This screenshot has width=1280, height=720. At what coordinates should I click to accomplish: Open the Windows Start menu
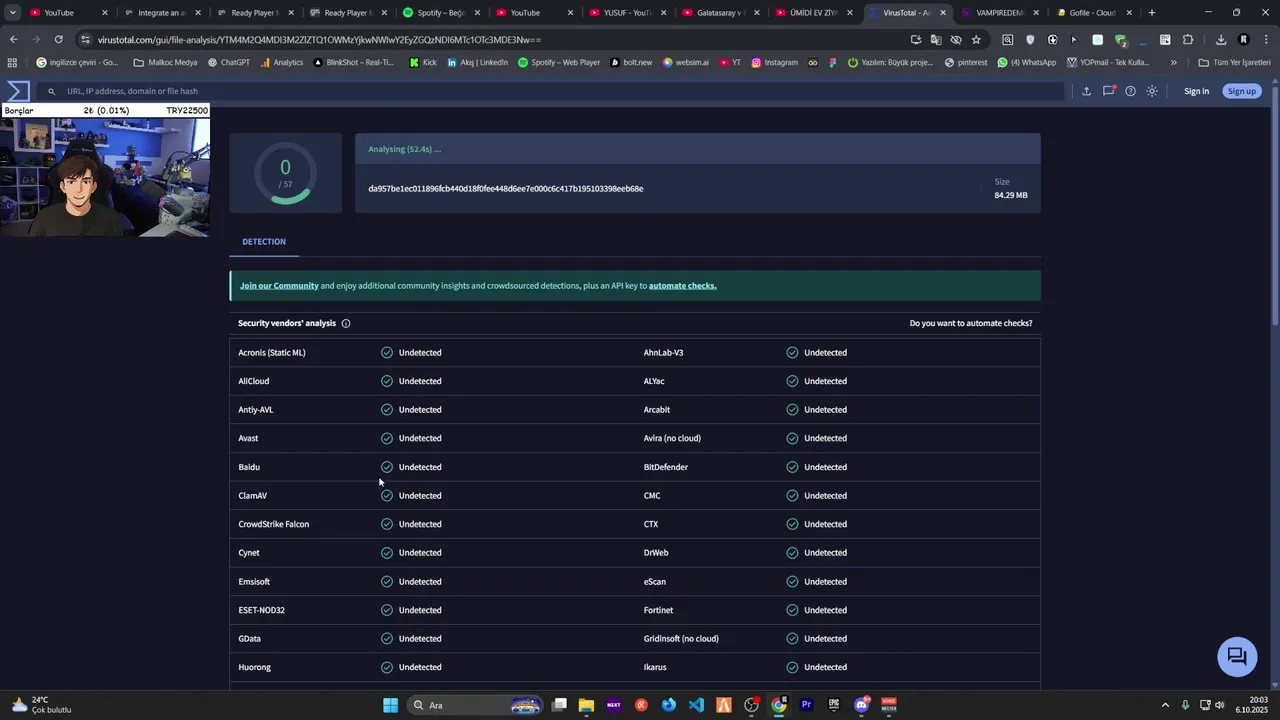391,705
